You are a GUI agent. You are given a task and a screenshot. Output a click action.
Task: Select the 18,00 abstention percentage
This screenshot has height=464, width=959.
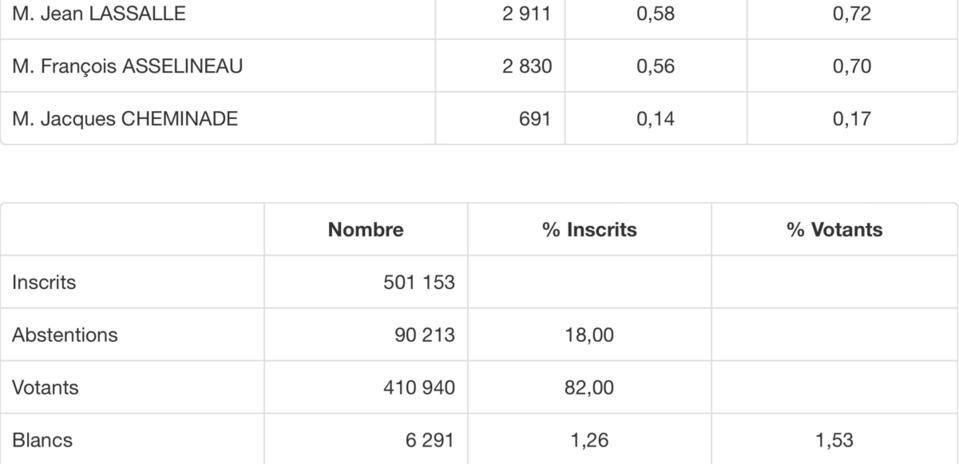(x=589, y=335)
